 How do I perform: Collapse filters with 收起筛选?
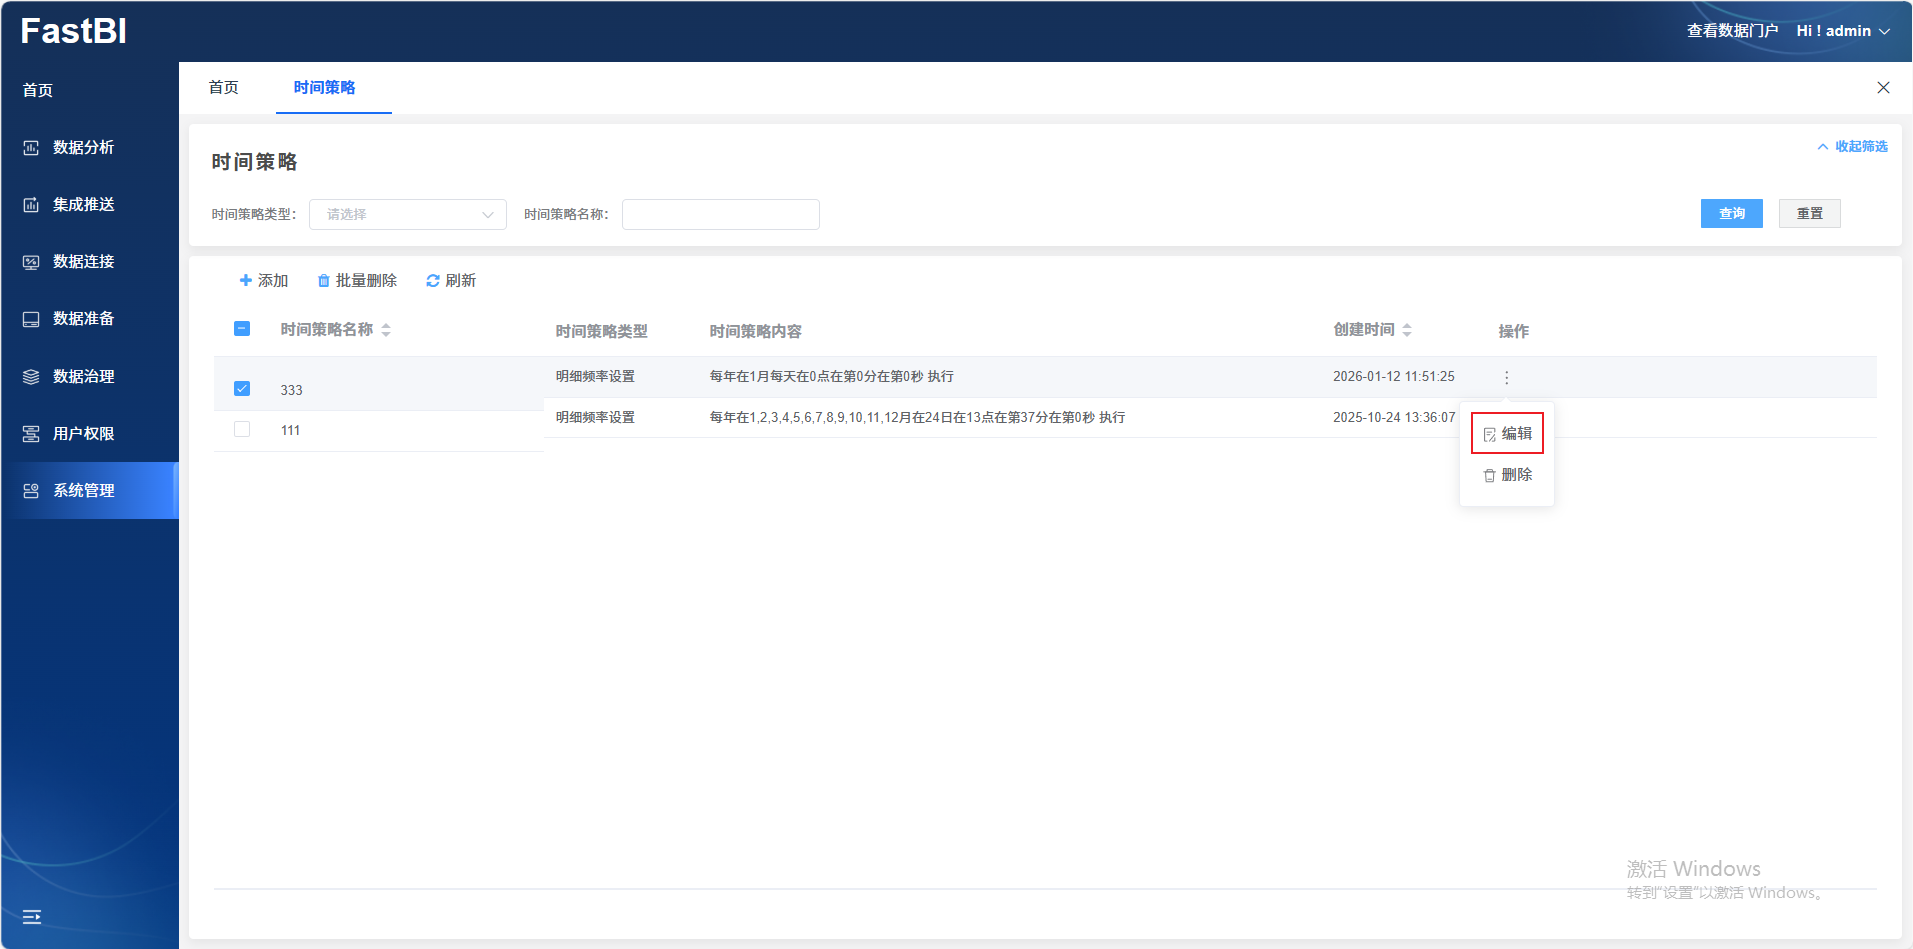click(x=1852, y=147)
